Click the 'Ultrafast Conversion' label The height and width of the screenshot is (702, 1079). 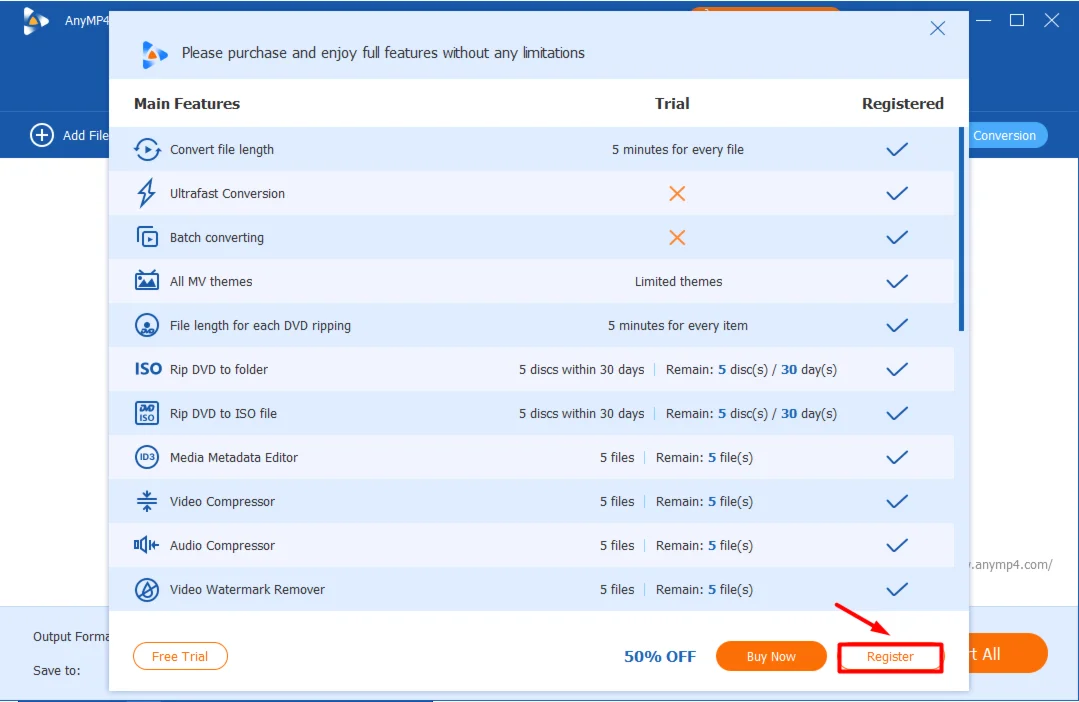[x=227, y=193]
